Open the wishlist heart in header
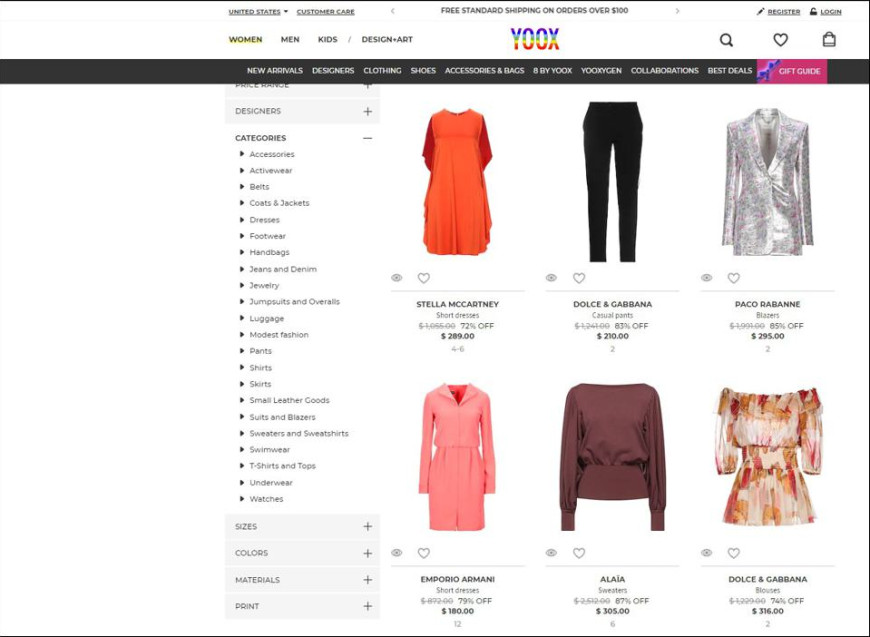870x637 pixels. [x=780, y=40]
